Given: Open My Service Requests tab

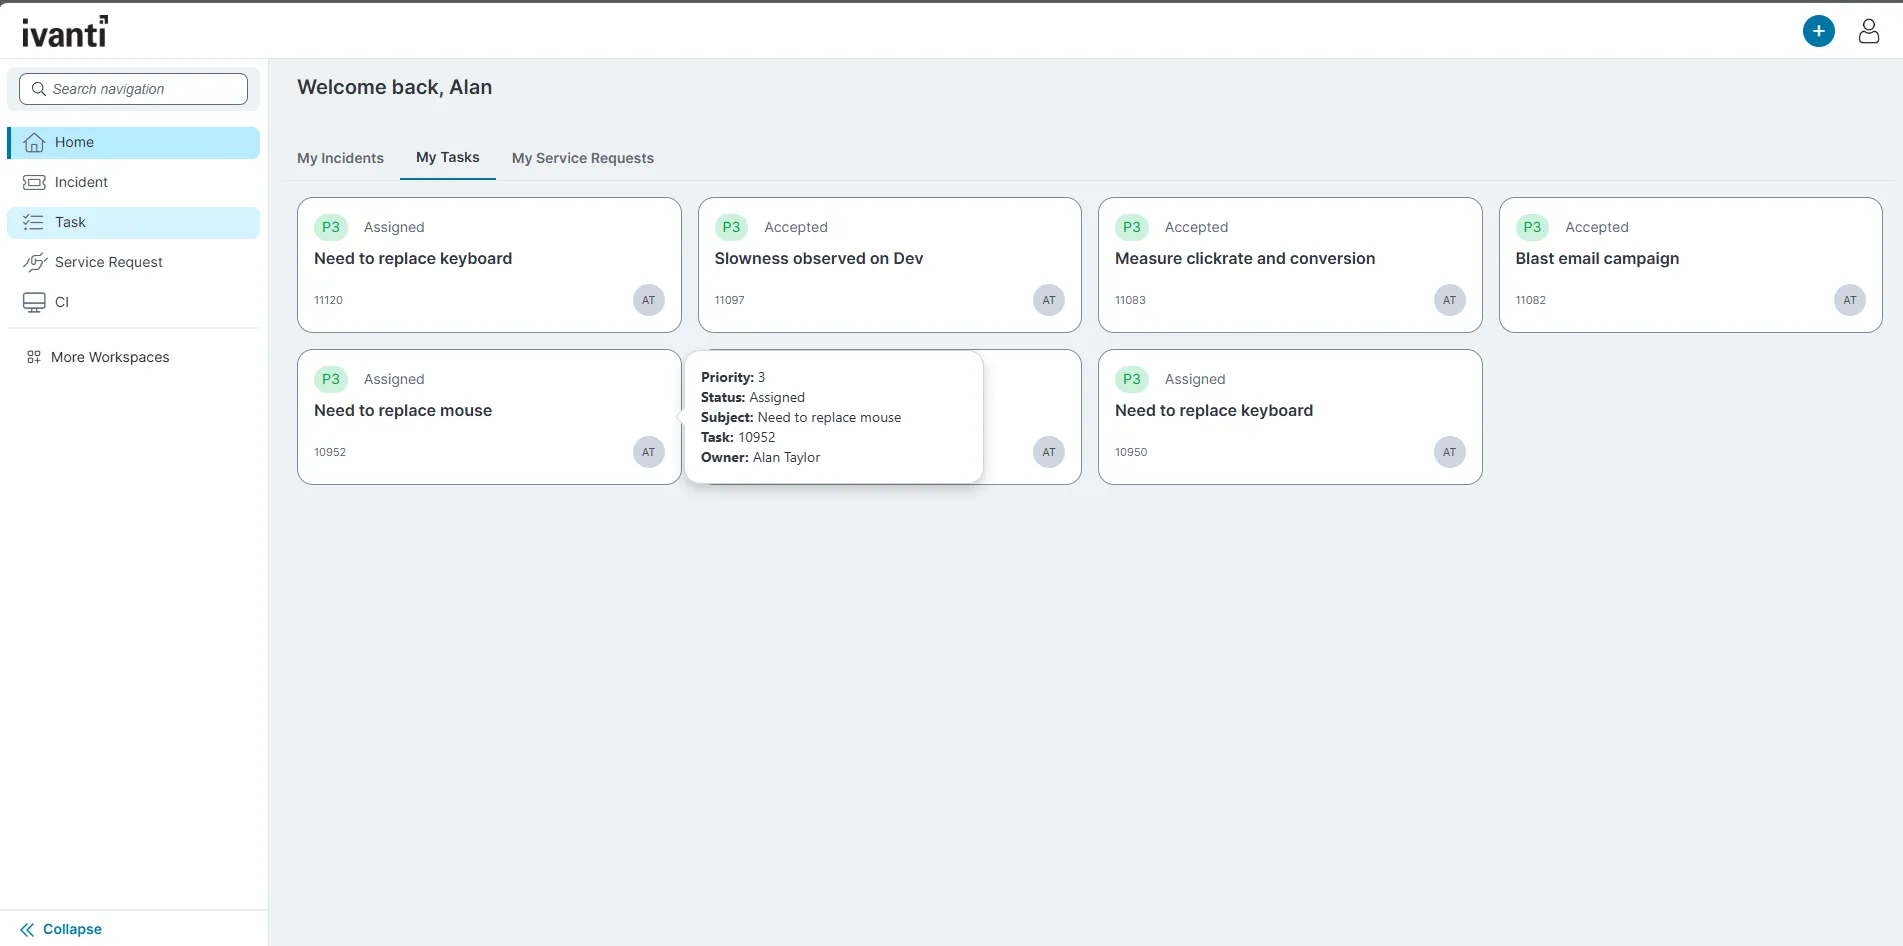Looking at the screenshot, I should (583, 158).
